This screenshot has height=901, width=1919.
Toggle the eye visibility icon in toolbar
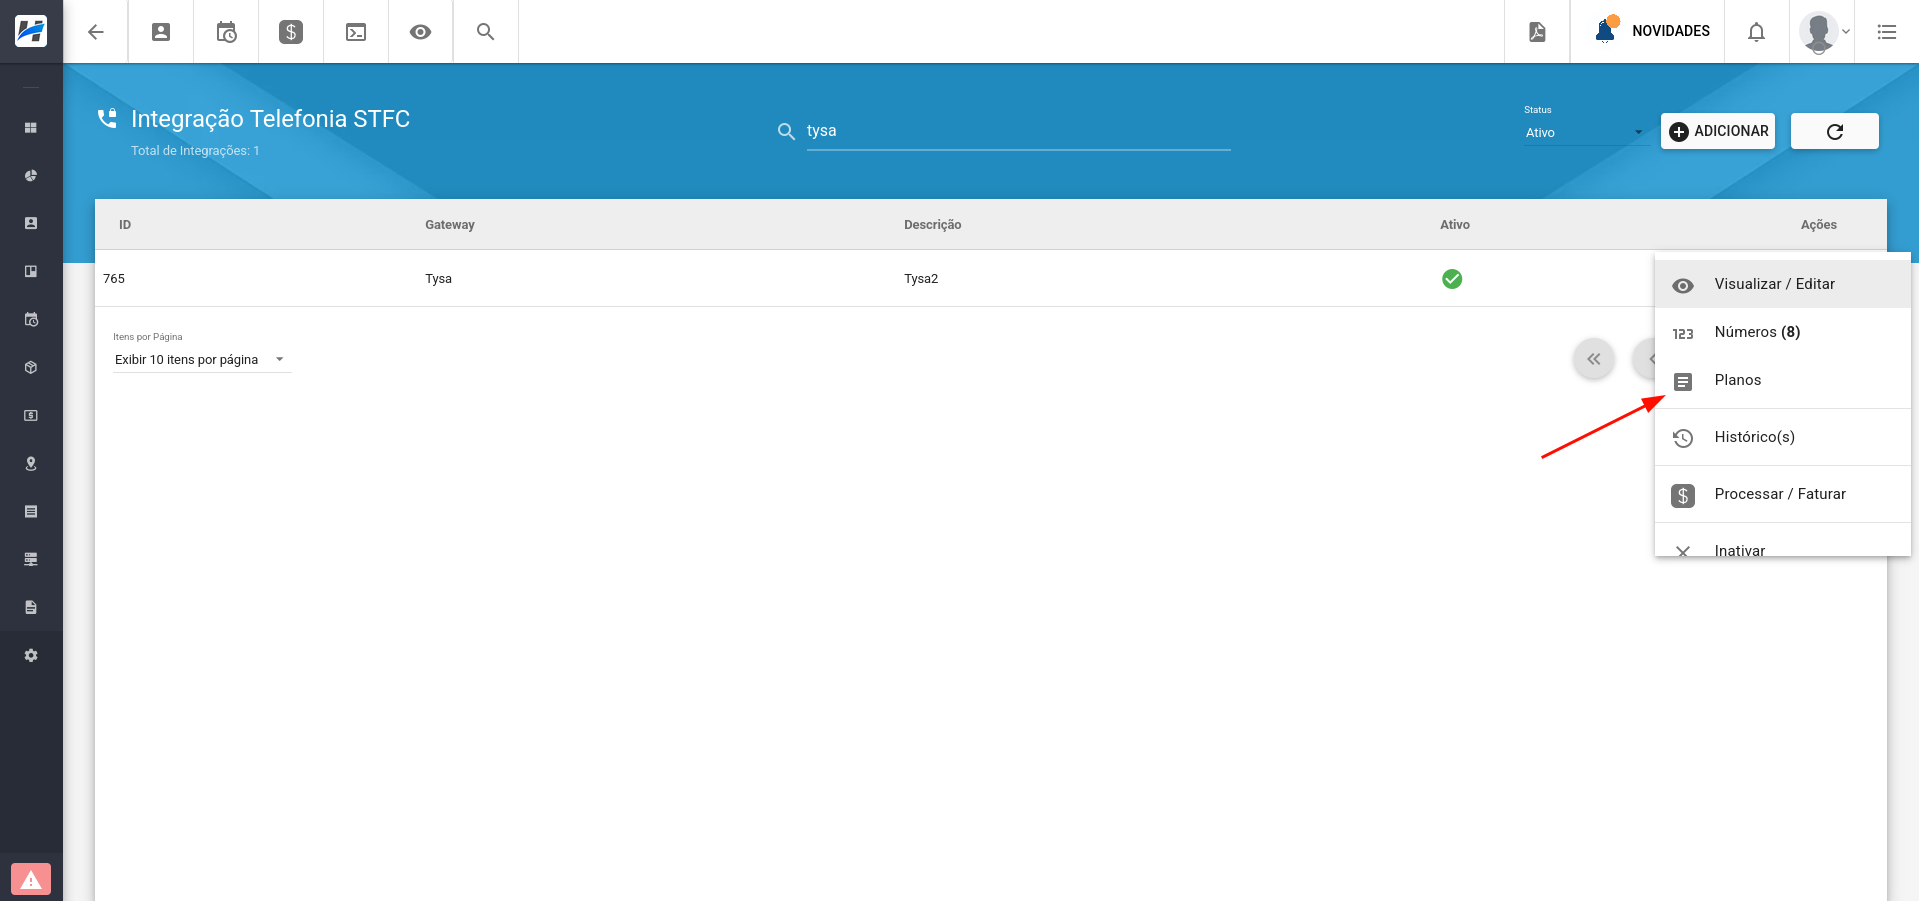click(421, 32)
